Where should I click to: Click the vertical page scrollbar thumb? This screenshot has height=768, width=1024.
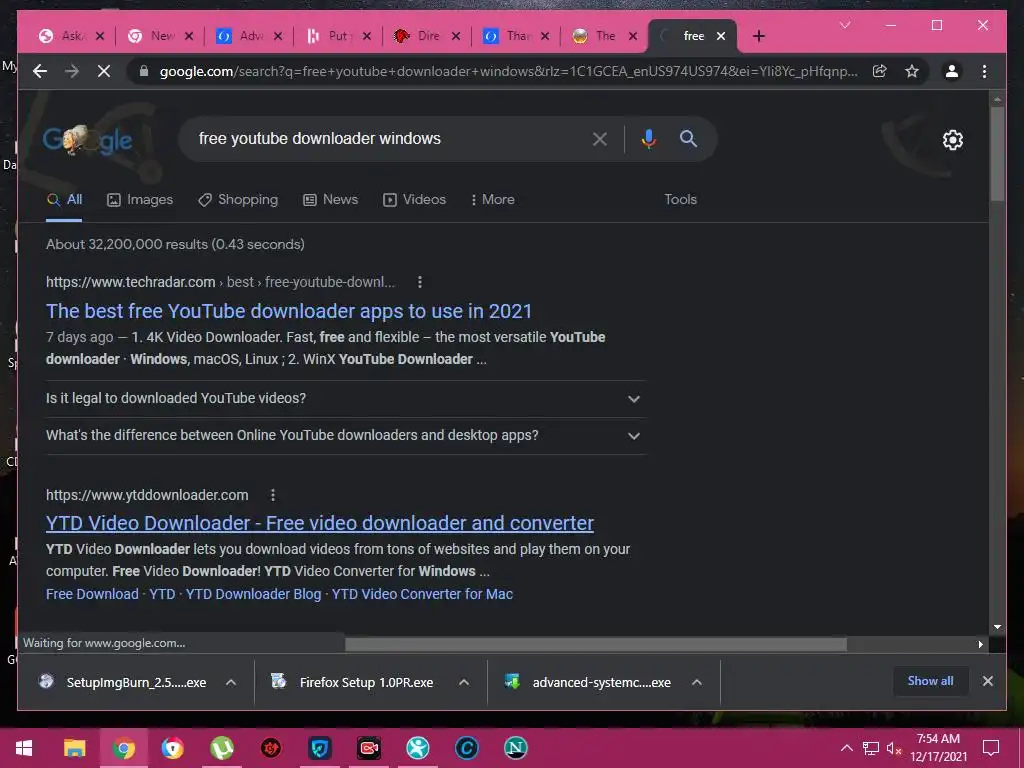[x=997, y=153]
